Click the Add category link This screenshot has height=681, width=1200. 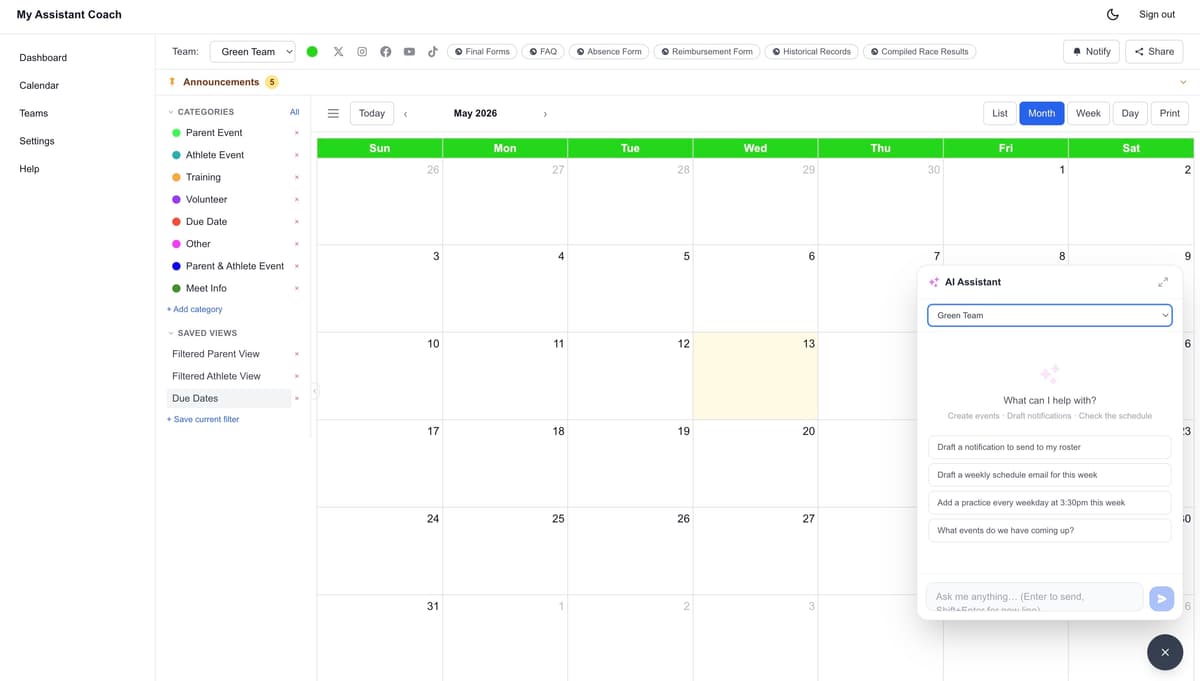point(195,310)
